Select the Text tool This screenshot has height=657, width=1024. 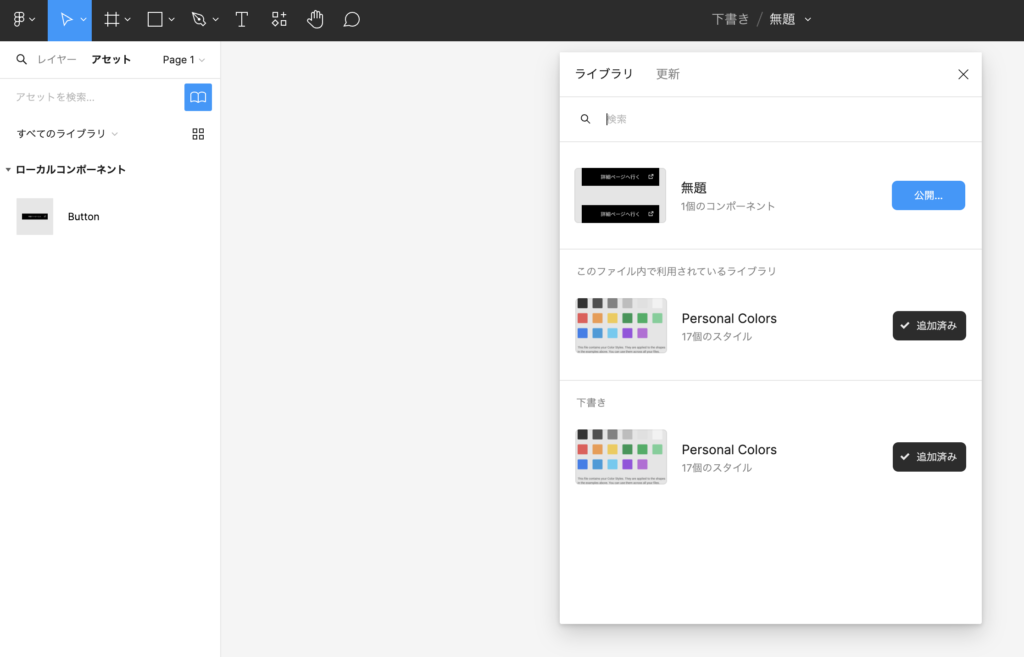(241, 20)
